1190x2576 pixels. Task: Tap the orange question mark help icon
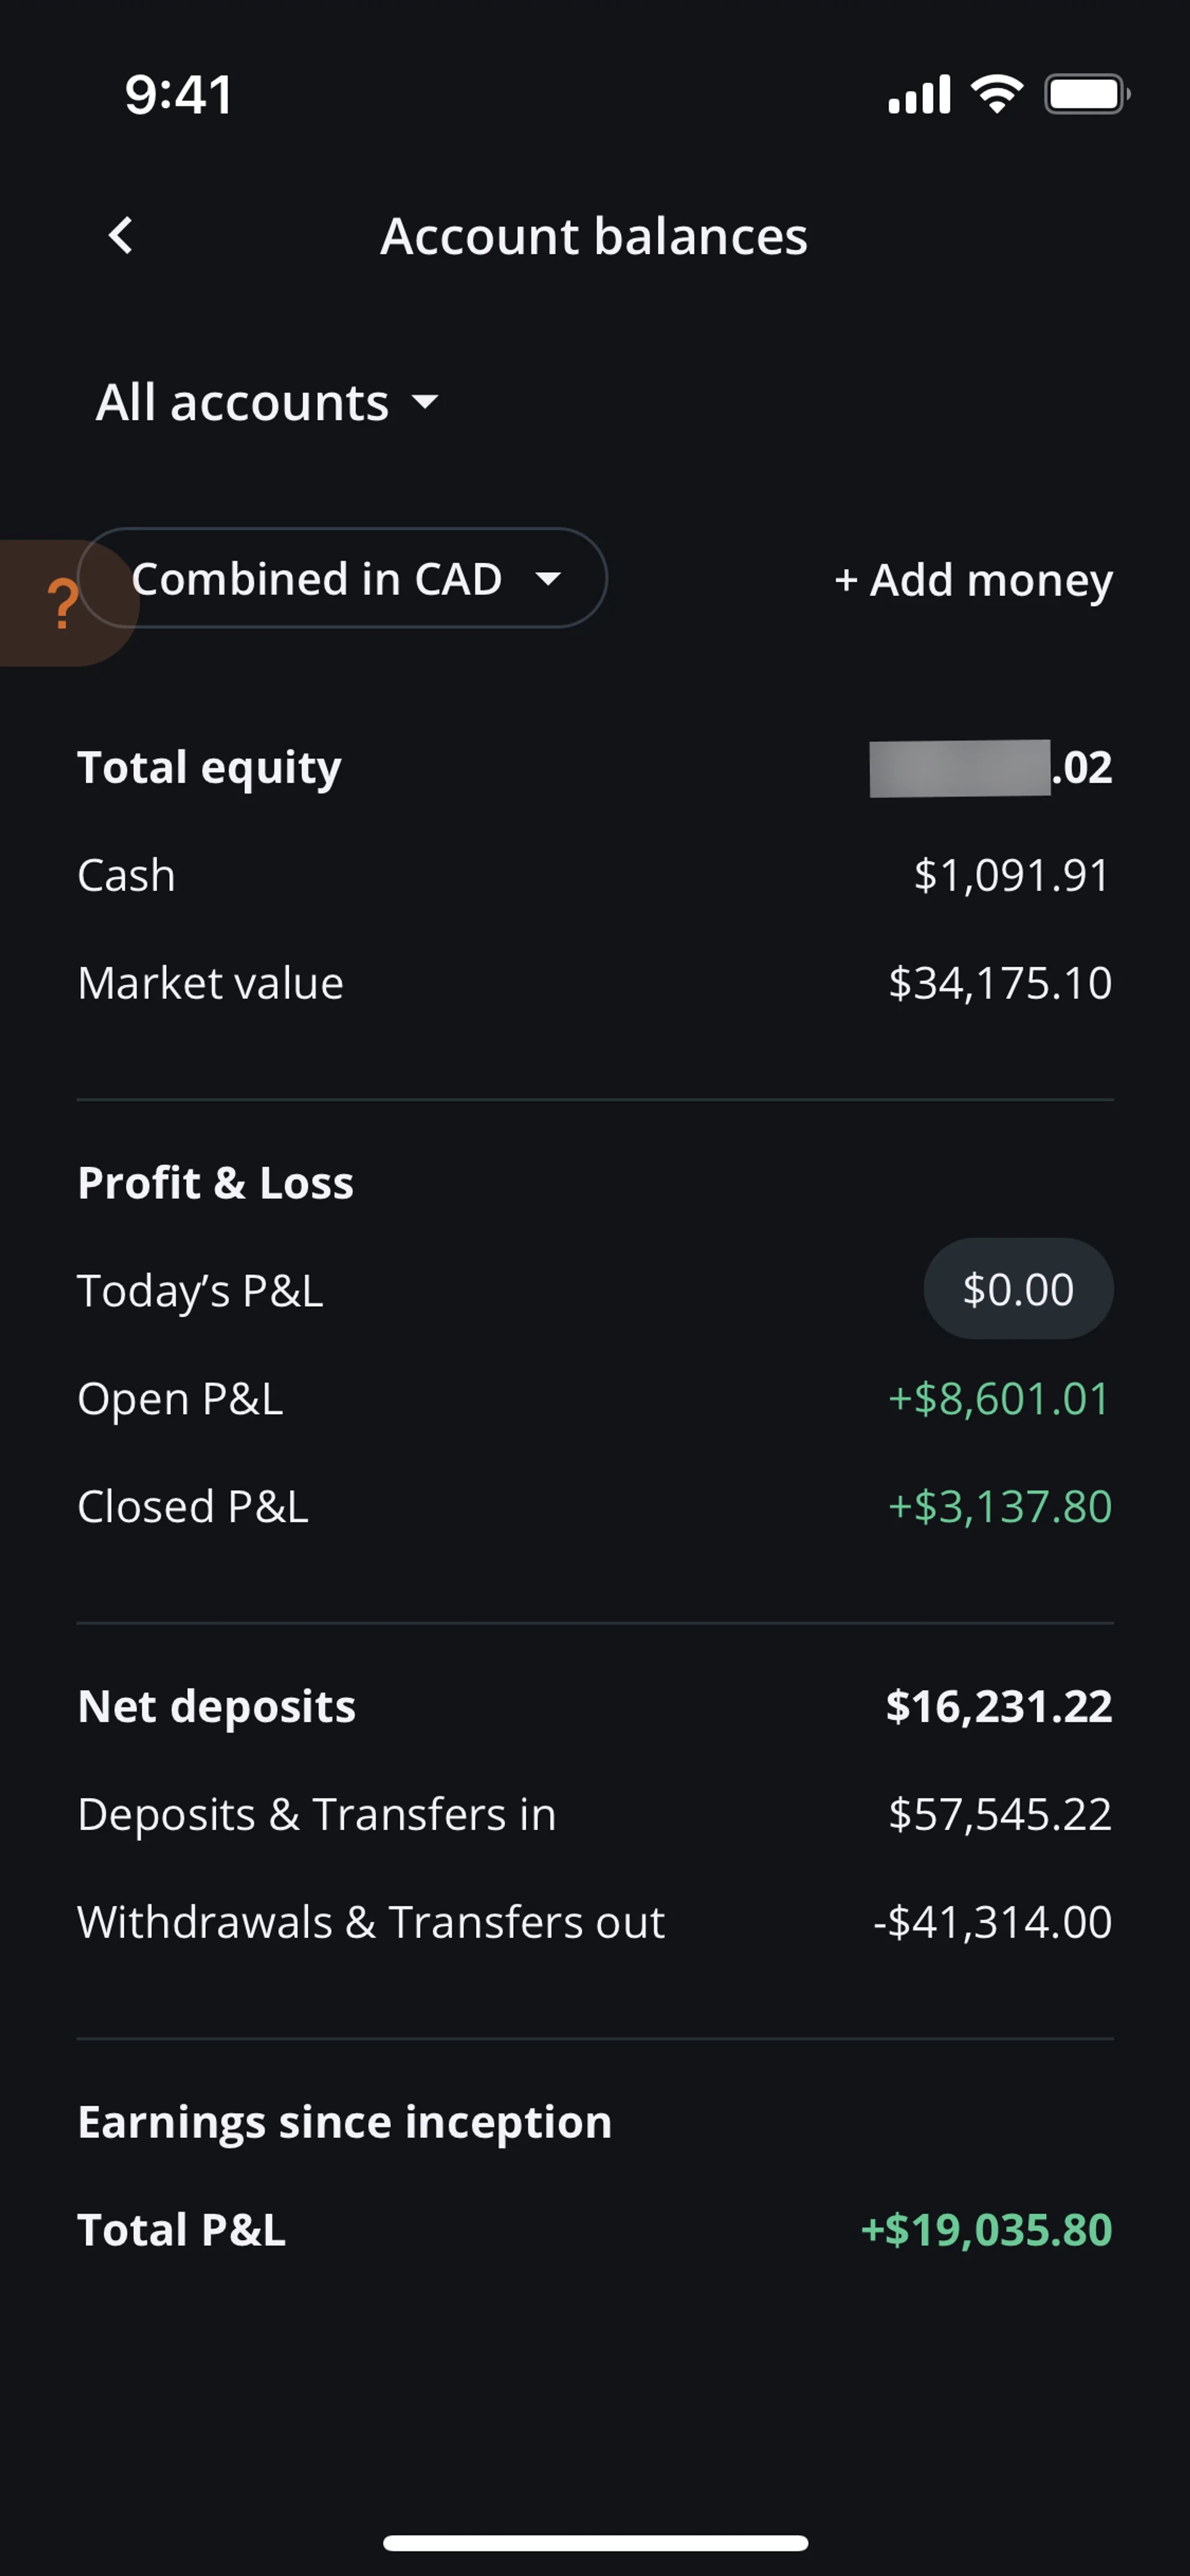tap(62, 604)
